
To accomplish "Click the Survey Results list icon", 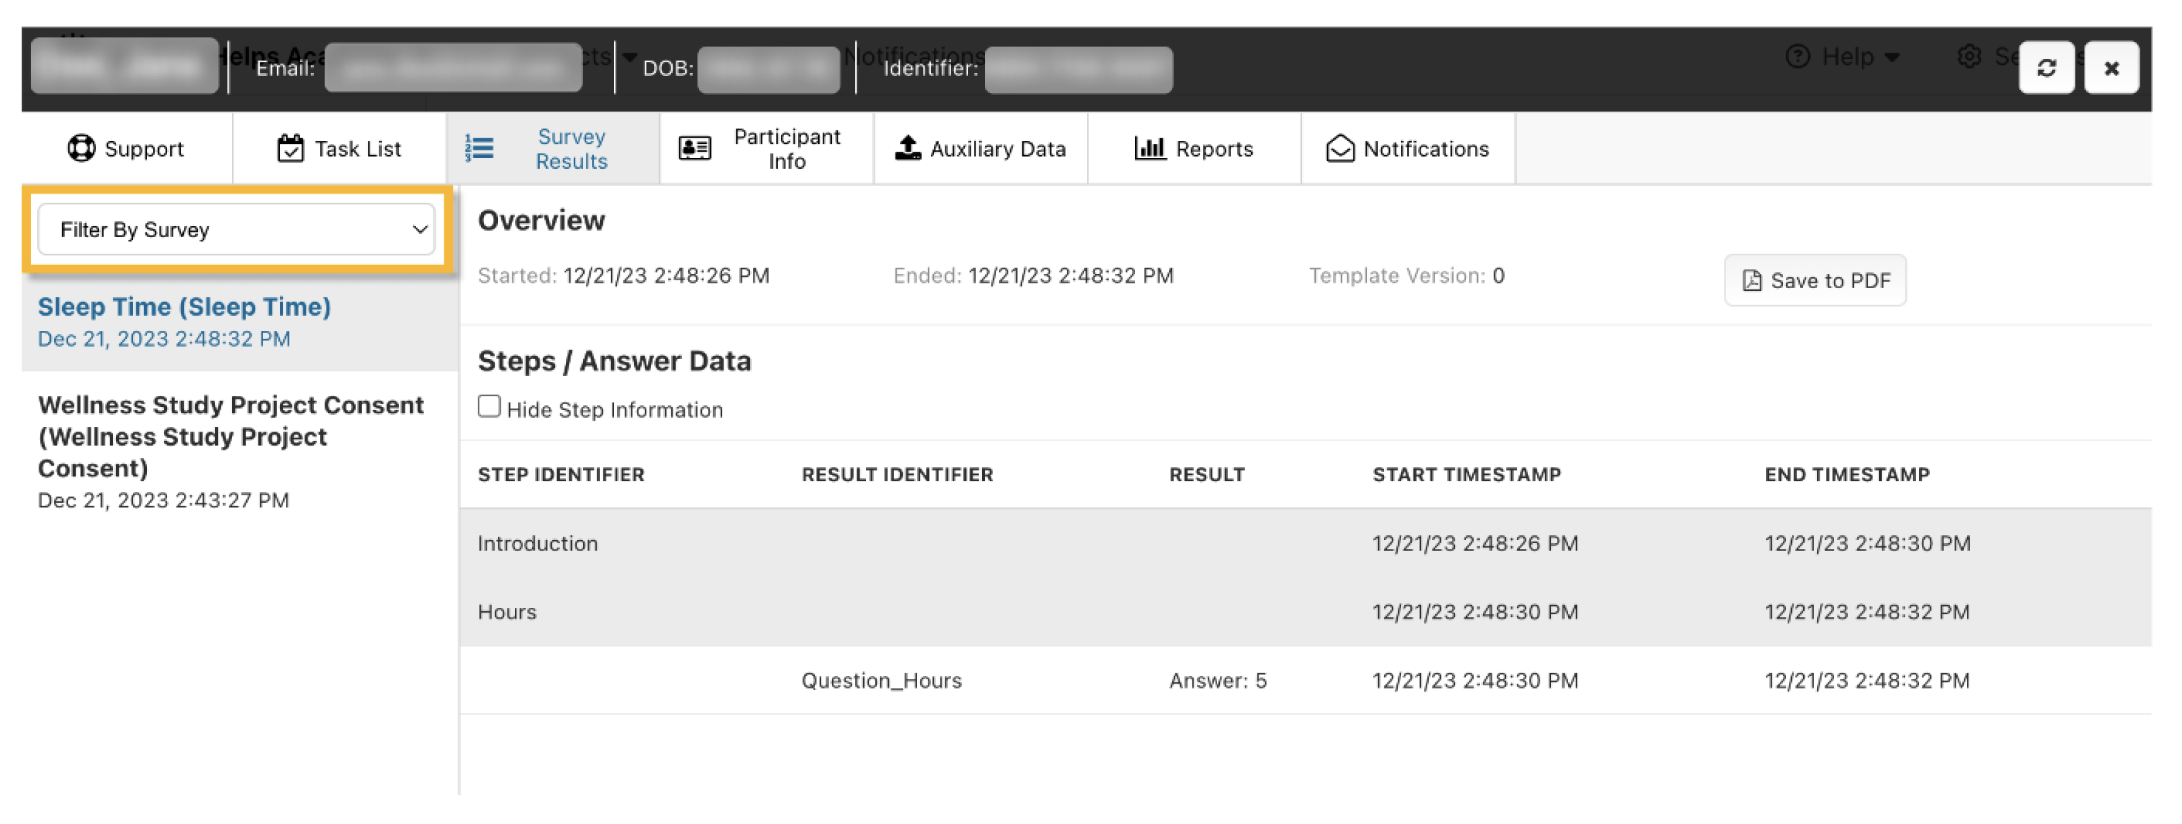I will (x=480, y=149).
